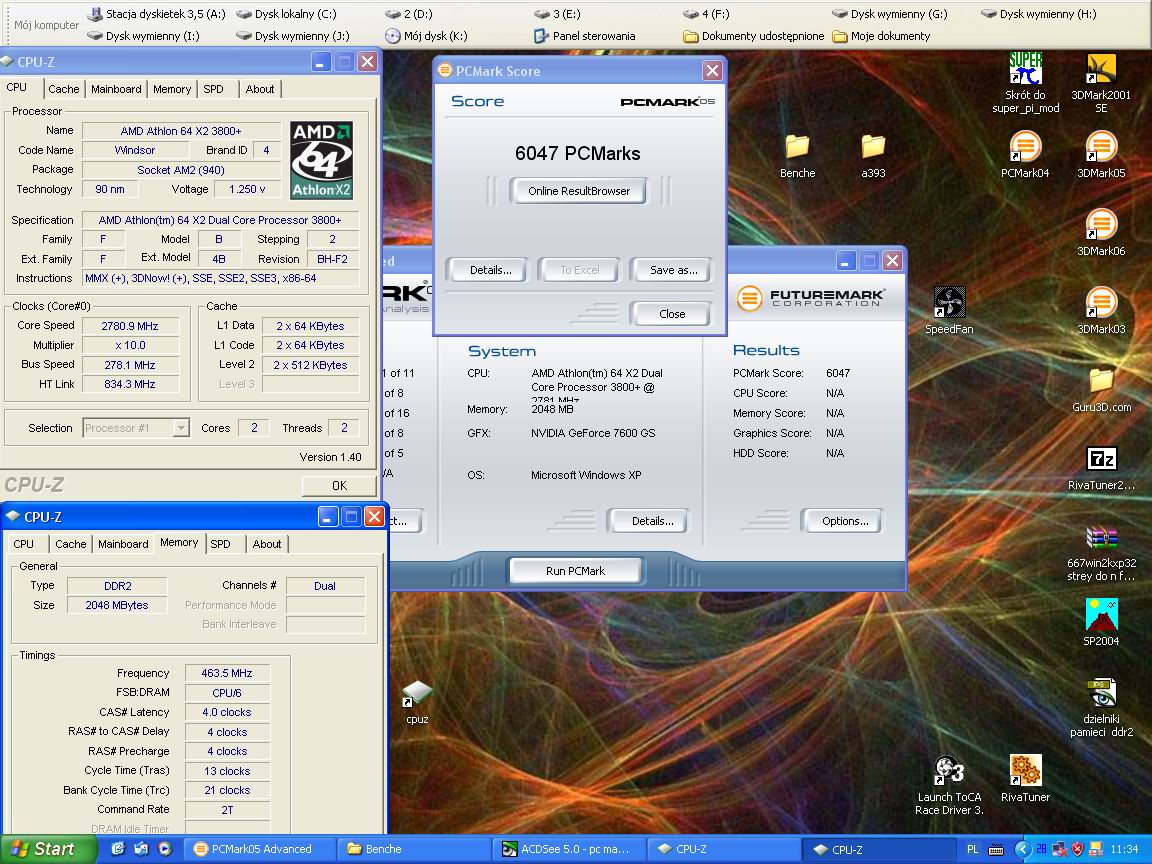Open the cpuz desktop shortcut
The height and width of the screenshot is (864, 1152).
417,702
